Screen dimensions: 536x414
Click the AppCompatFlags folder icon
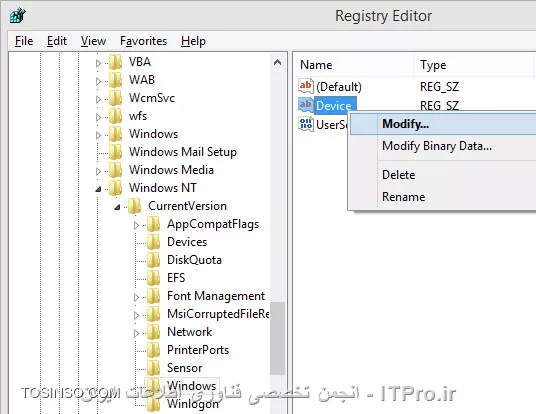pos(153,224)
